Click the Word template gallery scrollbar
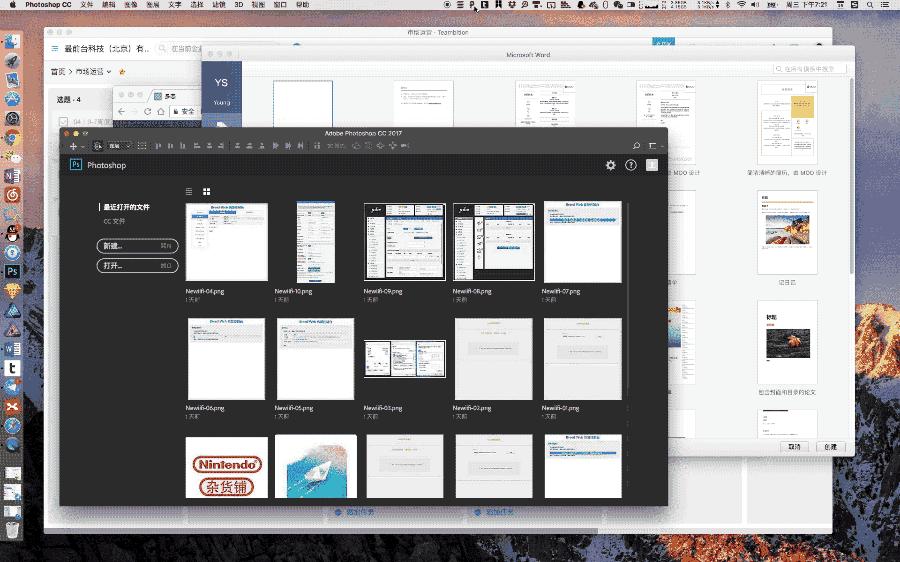Viewport: 900px width, 562px height. tap(851, 176)
